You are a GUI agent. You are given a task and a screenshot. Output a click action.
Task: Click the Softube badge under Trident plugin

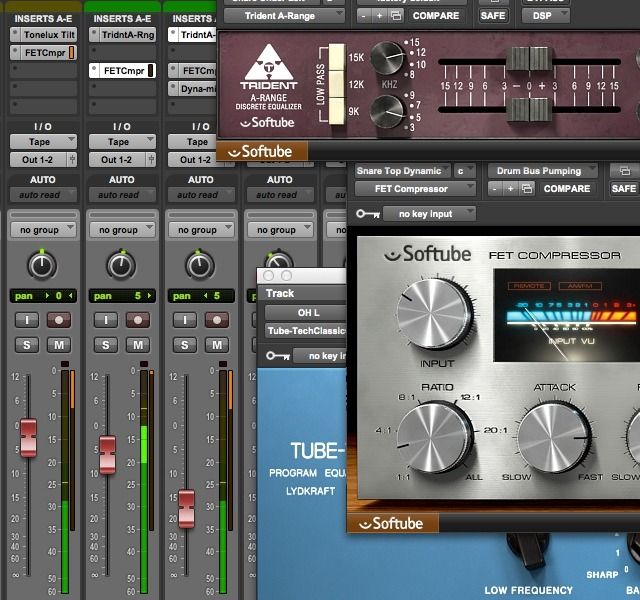[x=262, y=152]
